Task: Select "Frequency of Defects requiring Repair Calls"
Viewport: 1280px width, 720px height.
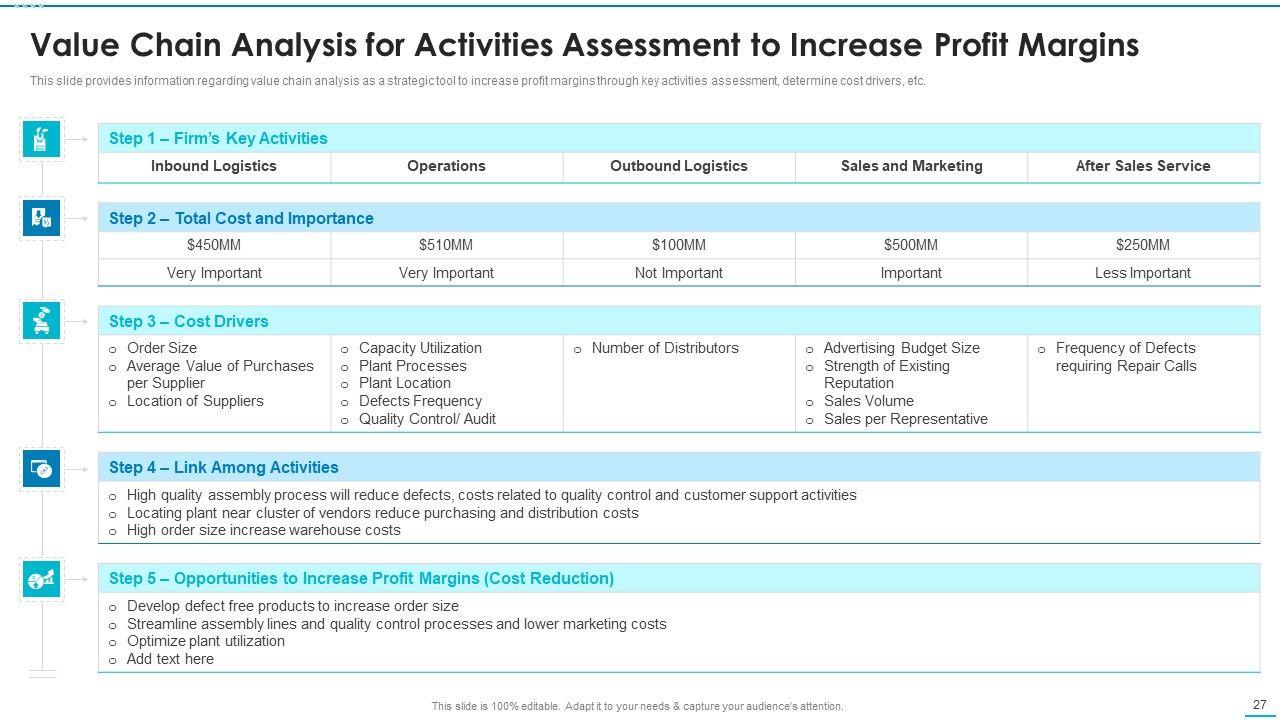Action: 1126,357
